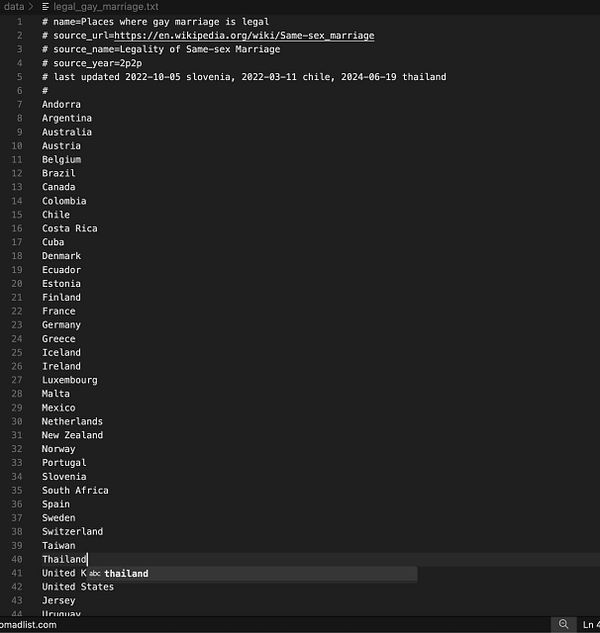Click on the Slovenia entry
600x633 pixels.
click(64, 477)
